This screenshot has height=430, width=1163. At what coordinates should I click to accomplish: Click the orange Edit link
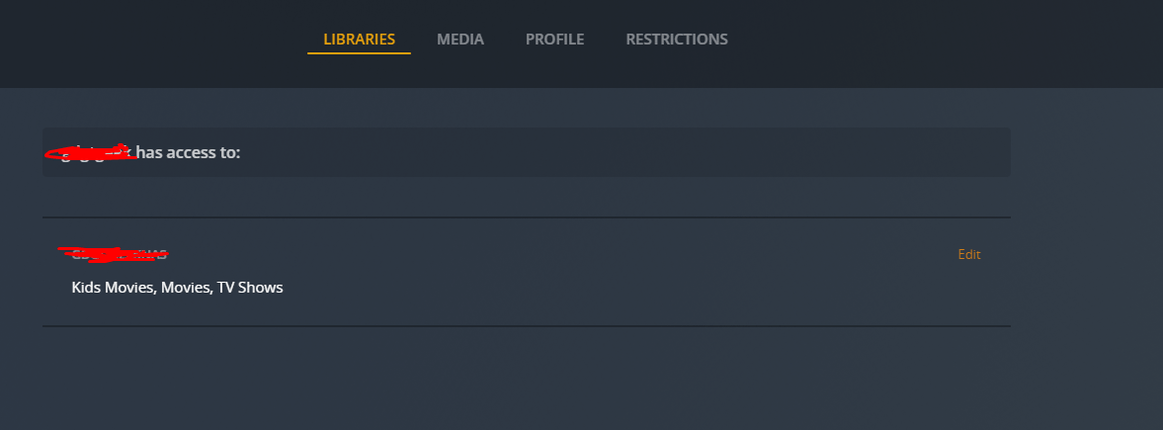[x=969, y=255]
